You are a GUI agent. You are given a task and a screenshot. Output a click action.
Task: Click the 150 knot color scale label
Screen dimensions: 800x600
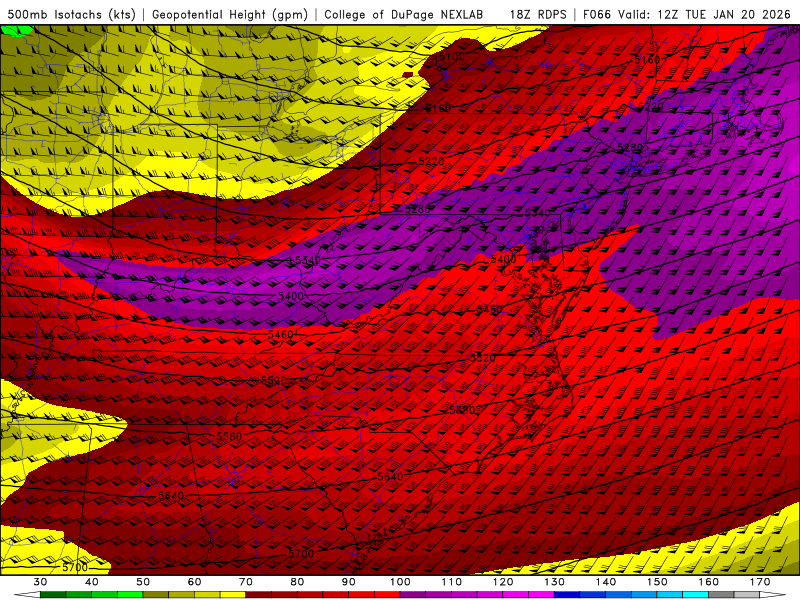click(x=657, y=582)
